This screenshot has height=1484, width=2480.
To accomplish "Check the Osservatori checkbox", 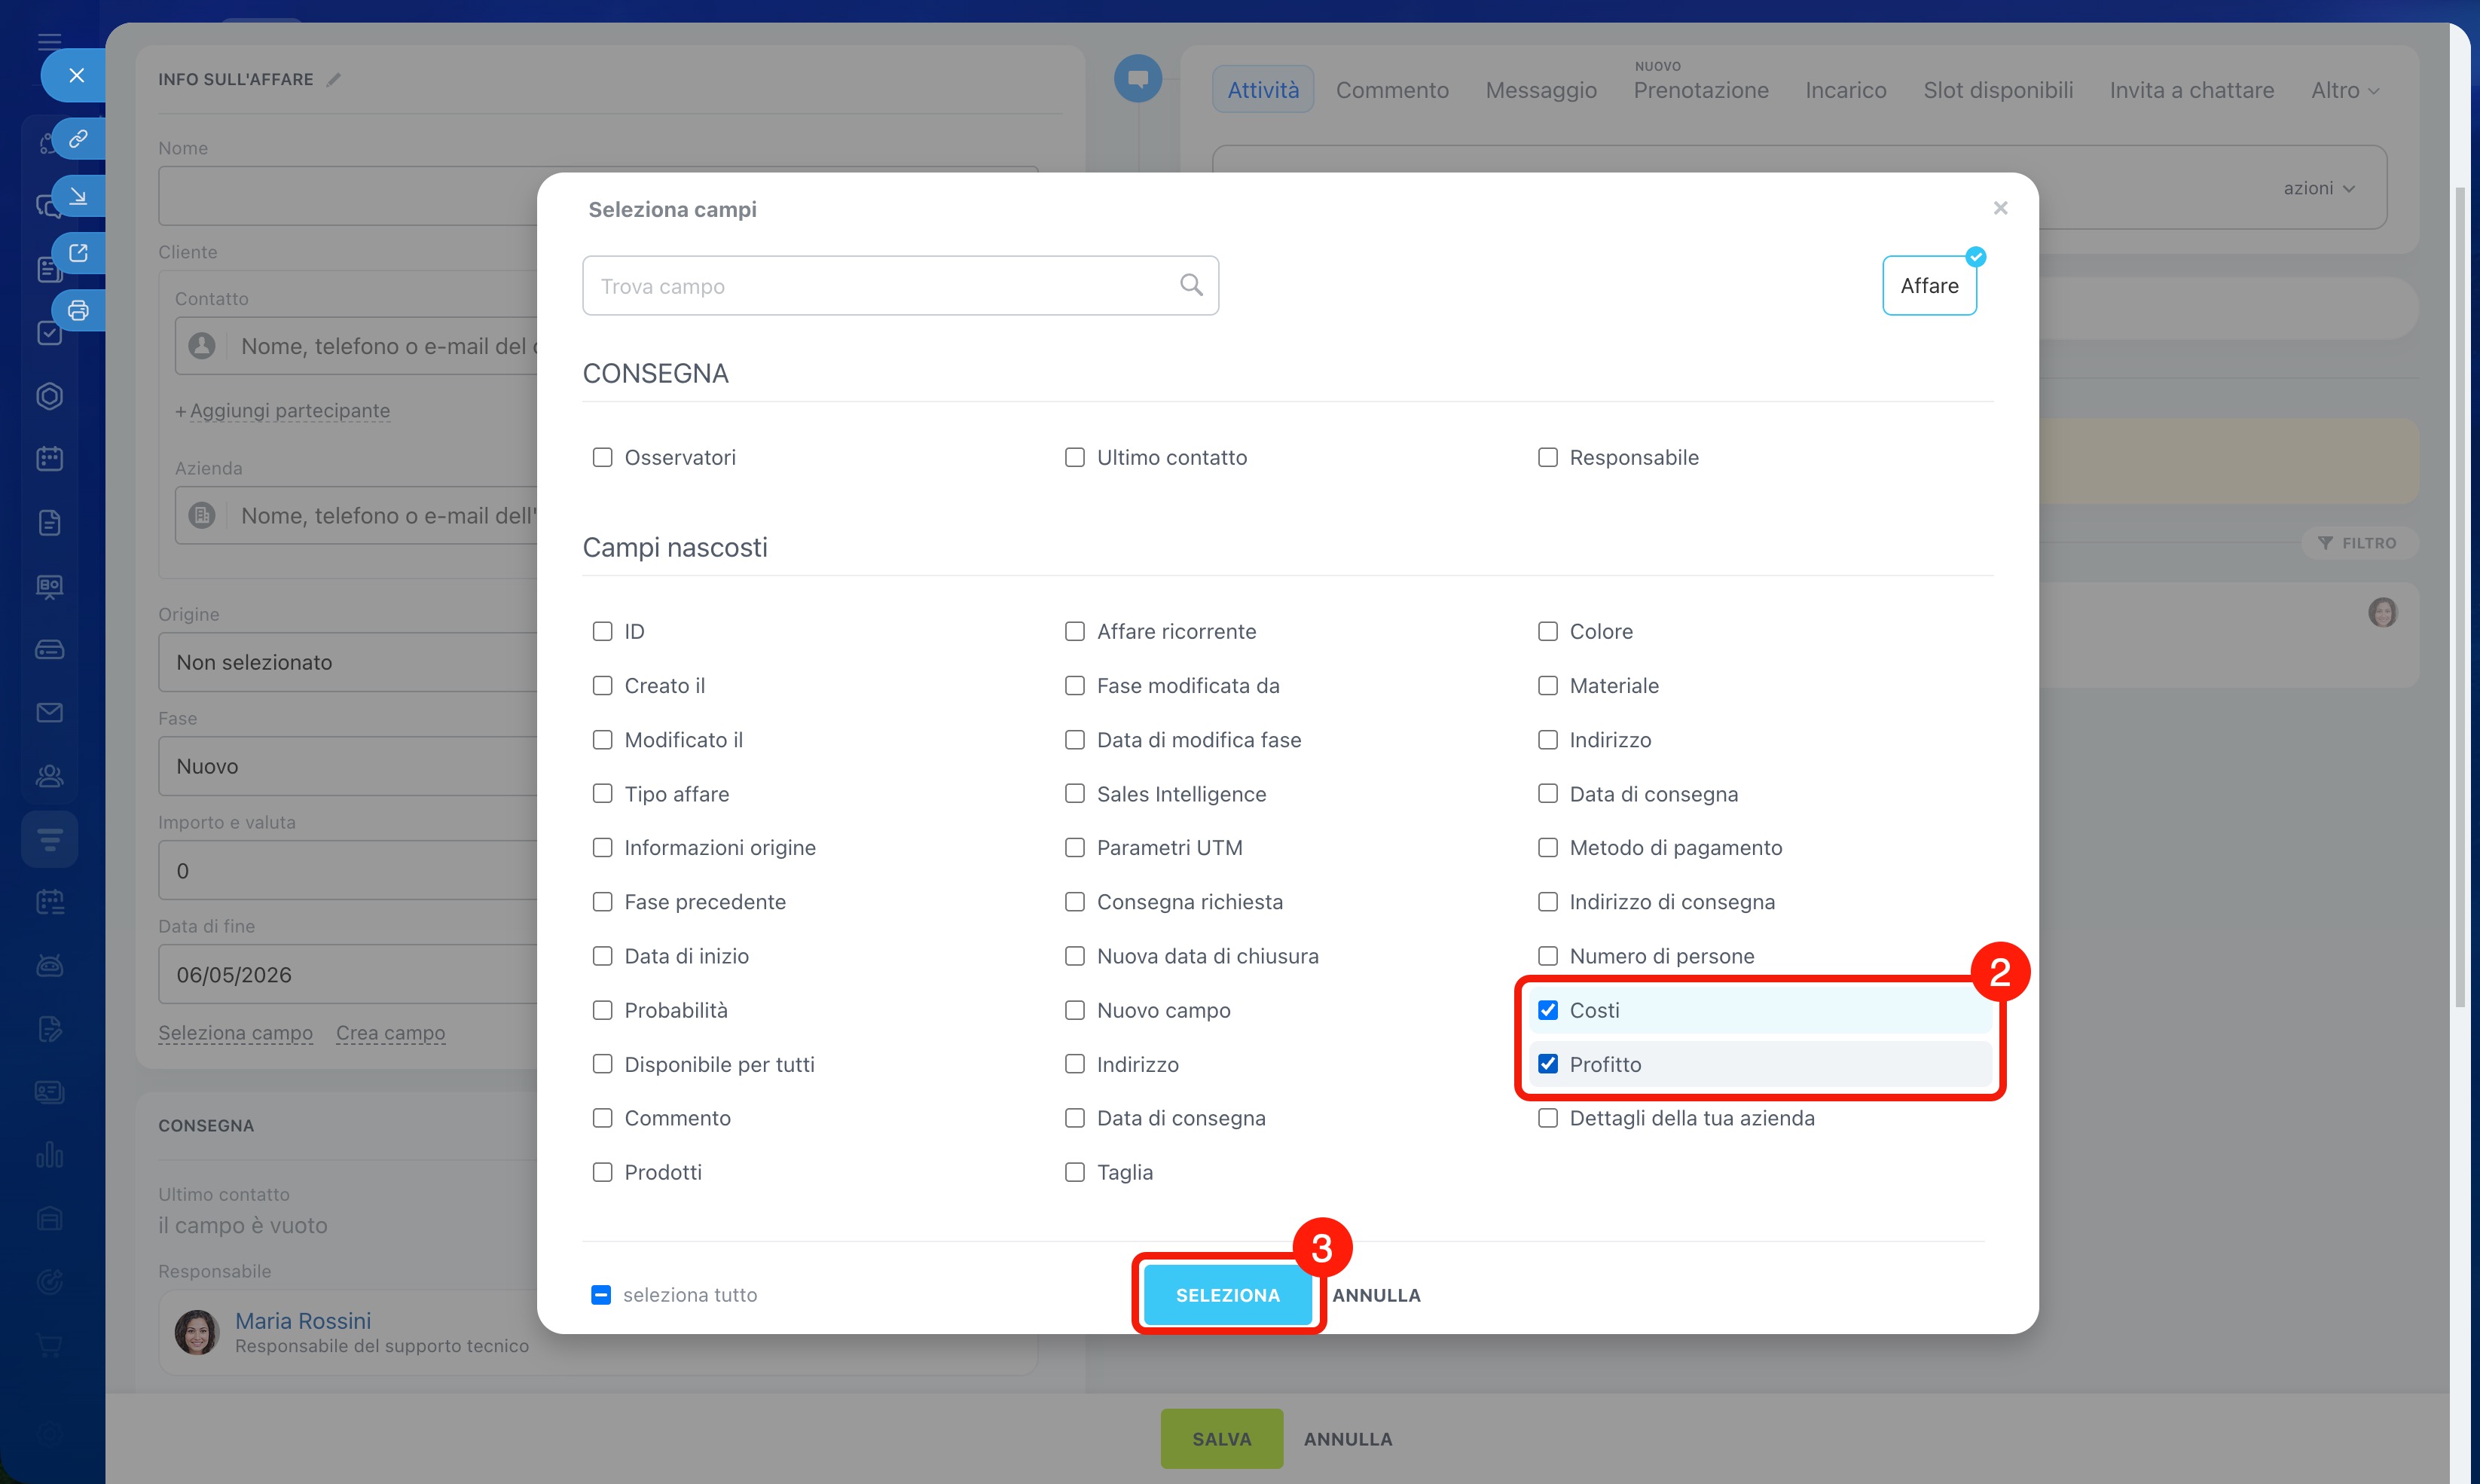I will [602, 457].
